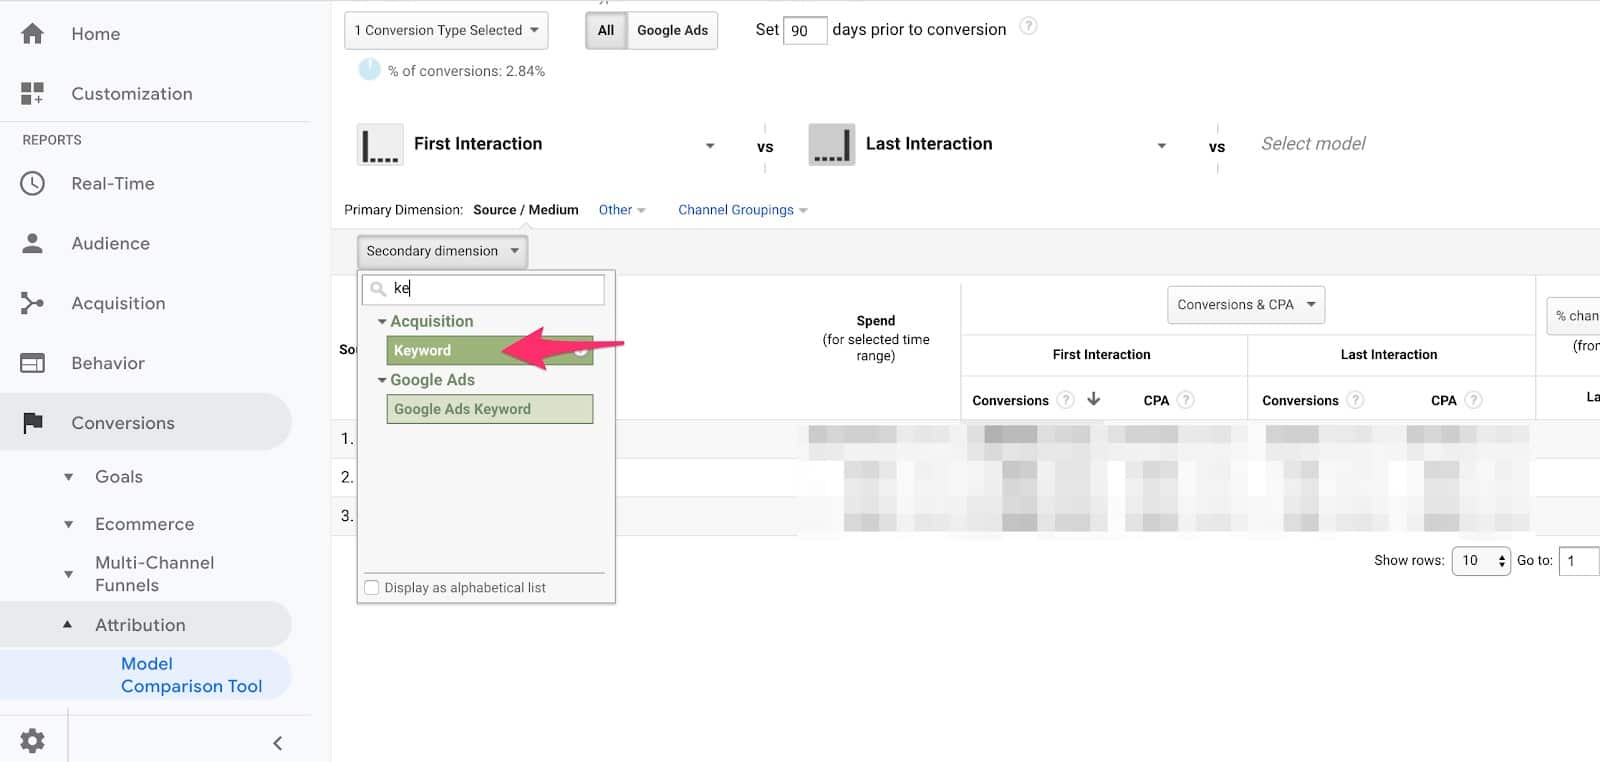Open Model Comparison Tool link

coord(191,675)
